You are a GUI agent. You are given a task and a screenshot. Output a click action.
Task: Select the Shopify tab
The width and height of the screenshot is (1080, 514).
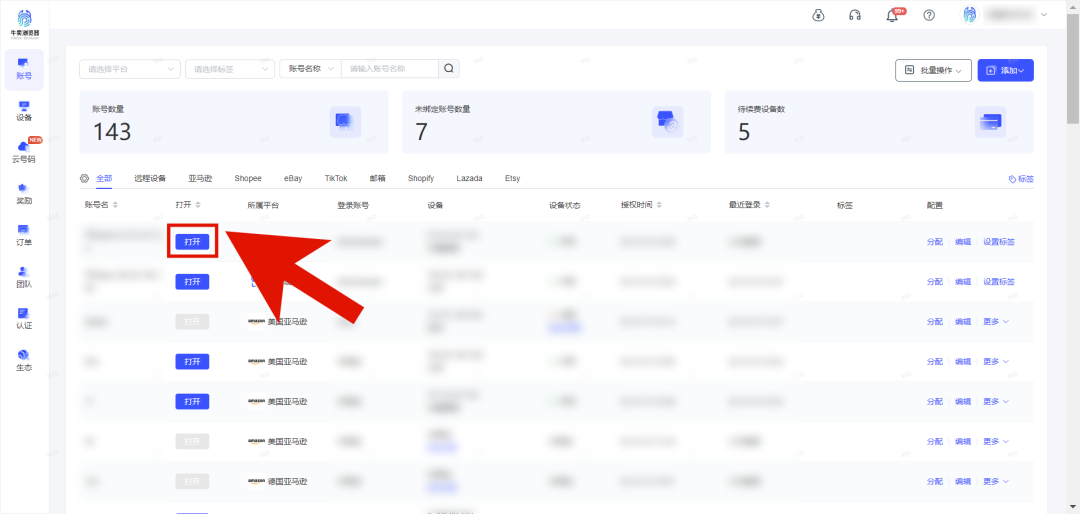tap(421, 178)
